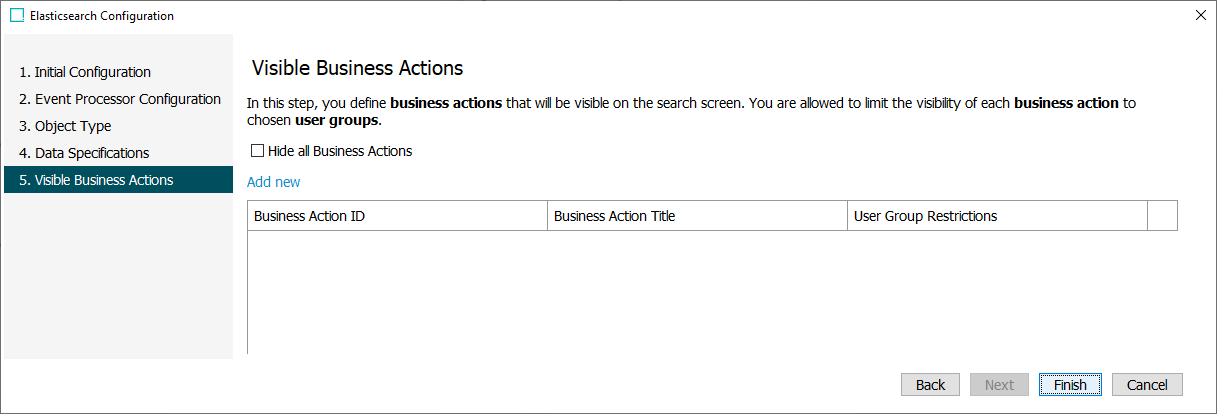Click the Elasticsearch Configuration title bar text
This screenshot has width=1217, height=414.
pyautogui.click(x=102, y=16)
